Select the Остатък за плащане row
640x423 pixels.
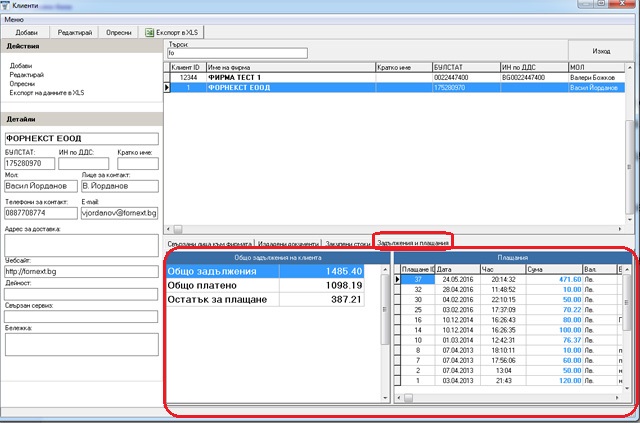coord(265,299)
